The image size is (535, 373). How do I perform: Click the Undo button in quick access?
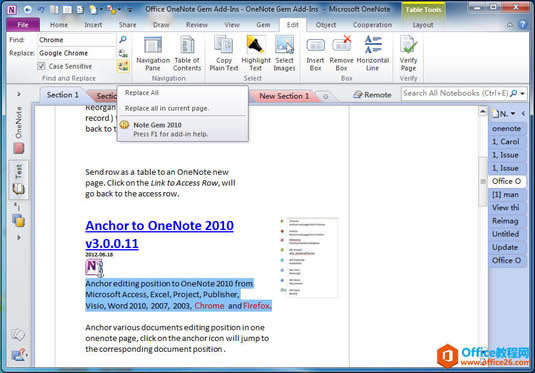pos(41,10)
